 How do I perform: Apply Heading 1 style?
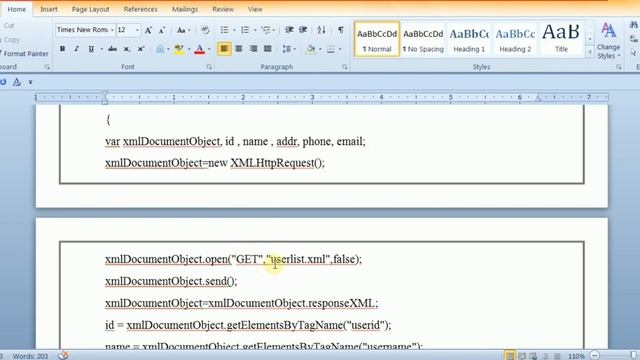pyautogui.click(x=469, y=40)
